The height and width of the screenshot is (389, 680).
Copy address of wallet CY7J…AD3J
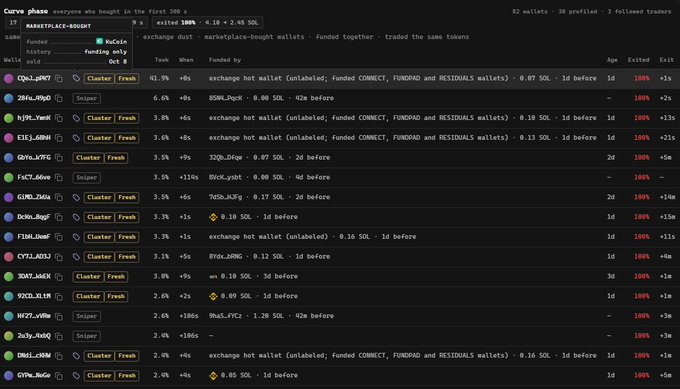point(59,257)
